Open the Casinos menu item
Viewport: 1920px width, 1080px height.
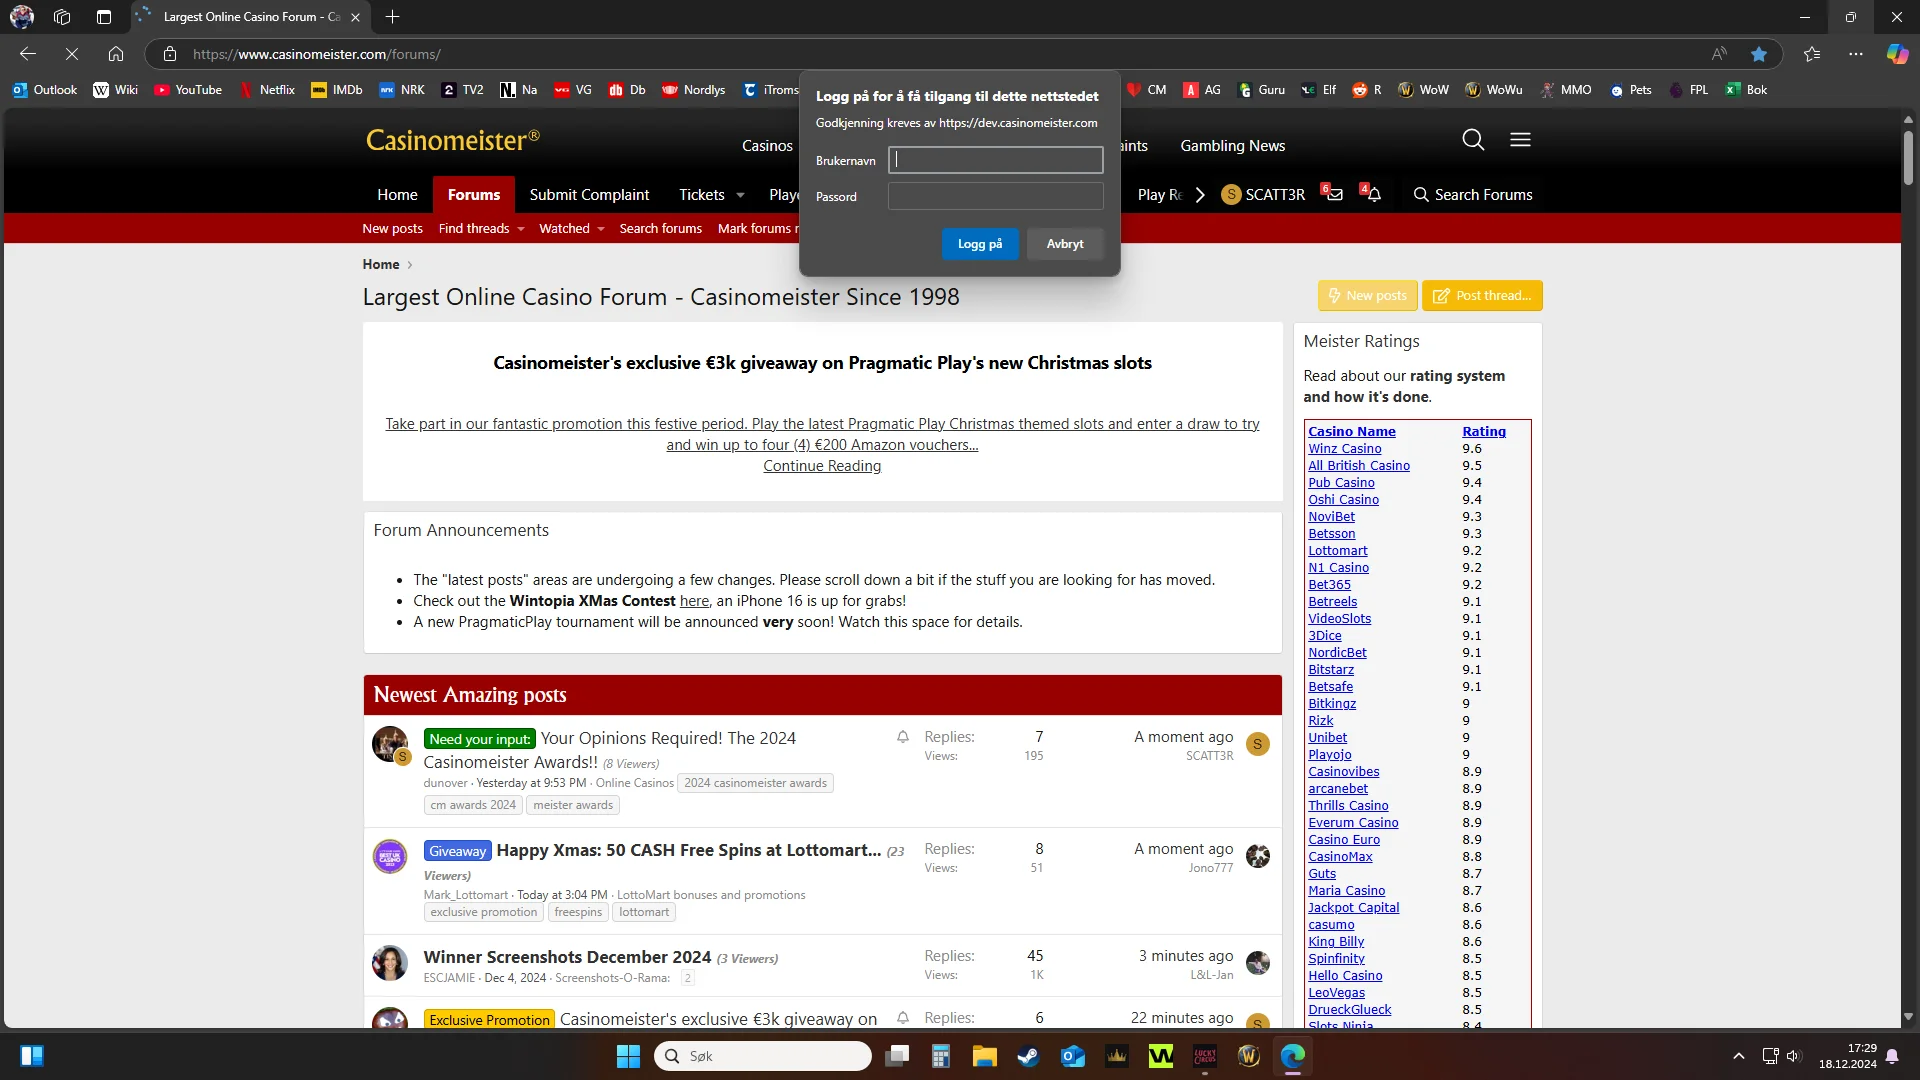[x=767, y=146]
